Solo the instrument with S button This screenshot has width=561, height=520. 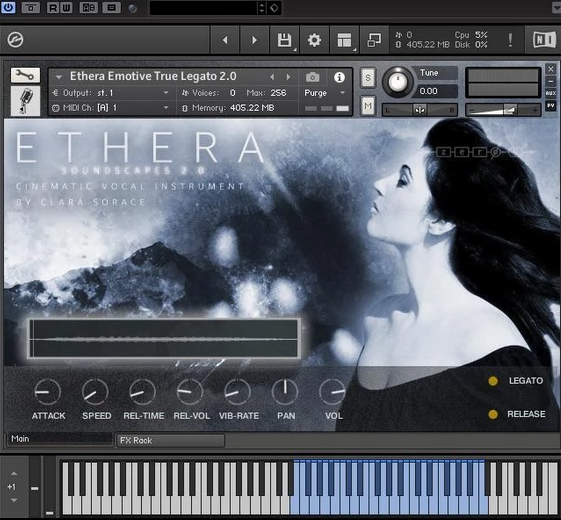pyautogui.click(x=368, y=78)
